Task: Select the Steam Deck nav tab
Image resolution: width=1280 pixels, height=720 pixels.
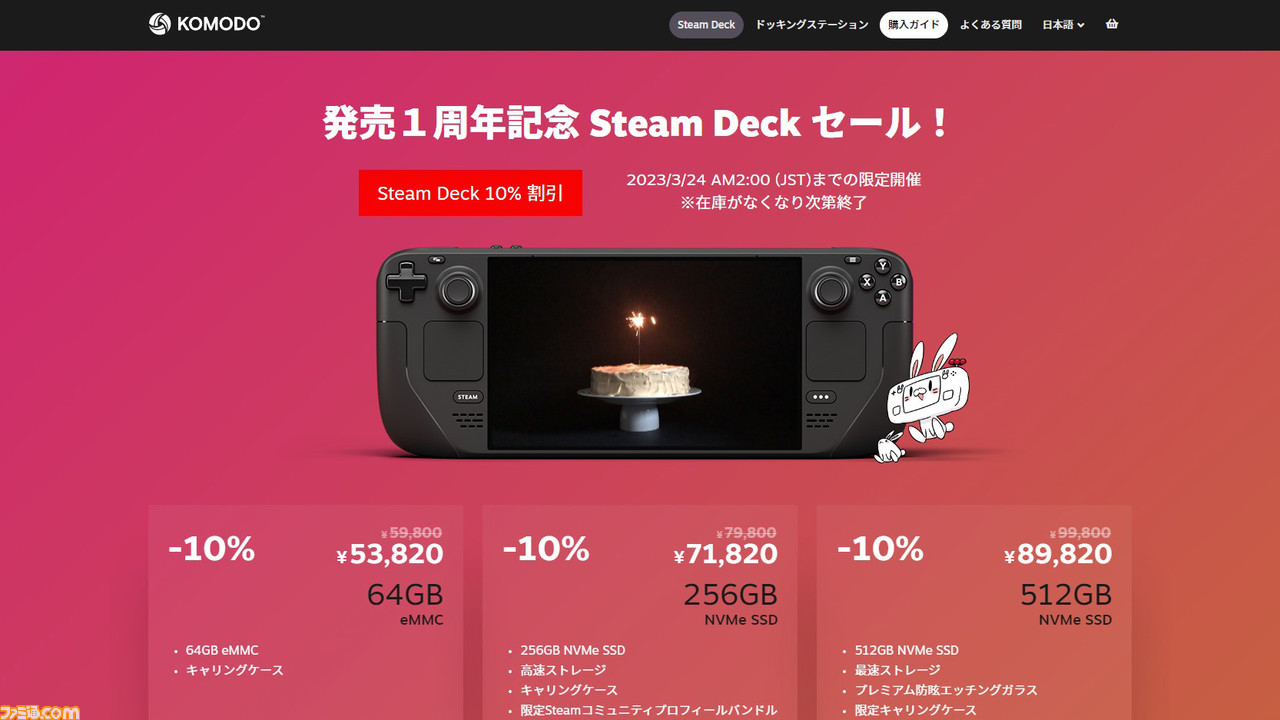Action: (706, 25)
